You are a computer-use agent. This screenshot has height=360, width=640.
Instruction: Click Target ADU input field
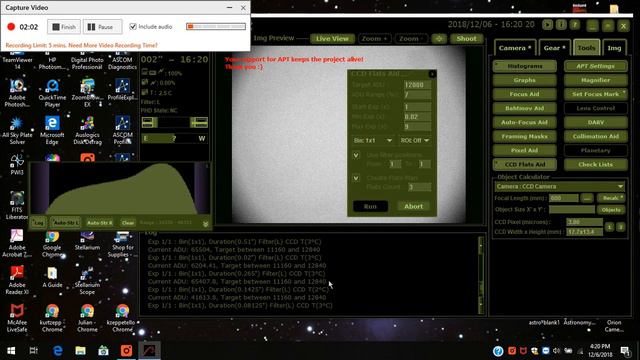pyautogui.click(x=417, y=85)
